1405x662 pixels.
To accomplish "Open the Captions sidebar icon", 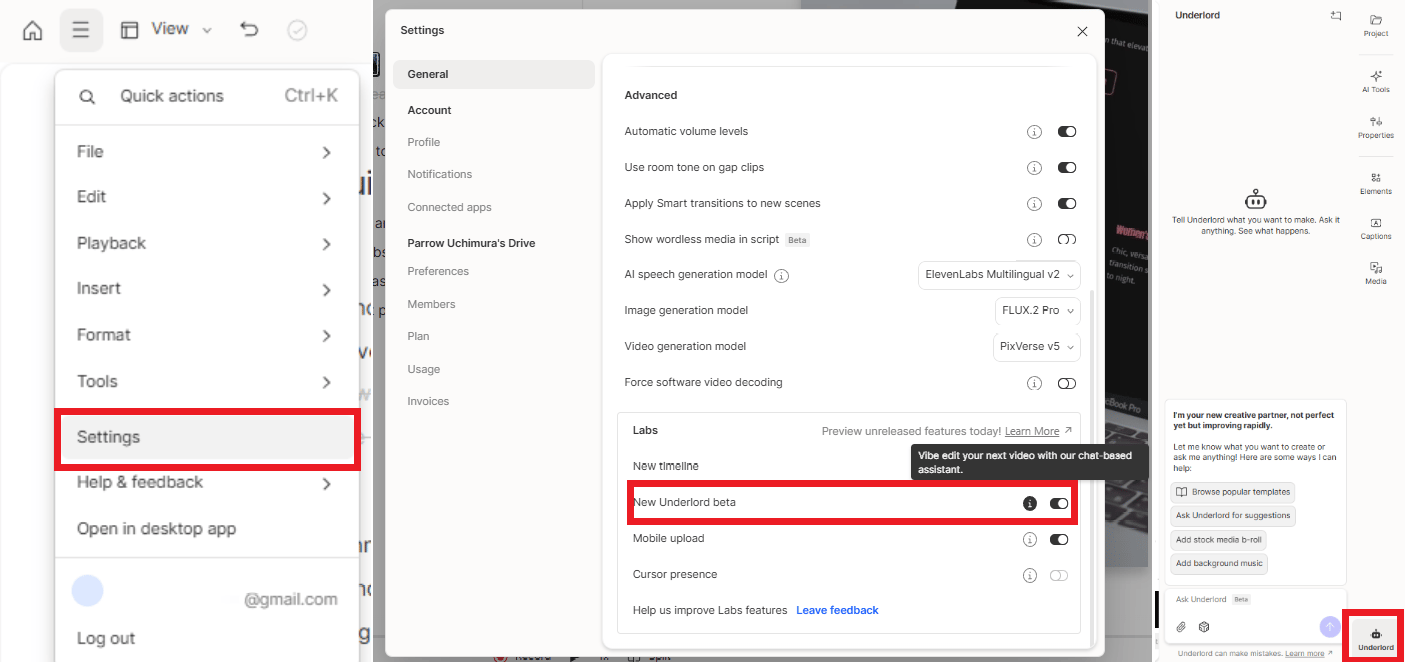I will coord(1376,229).
